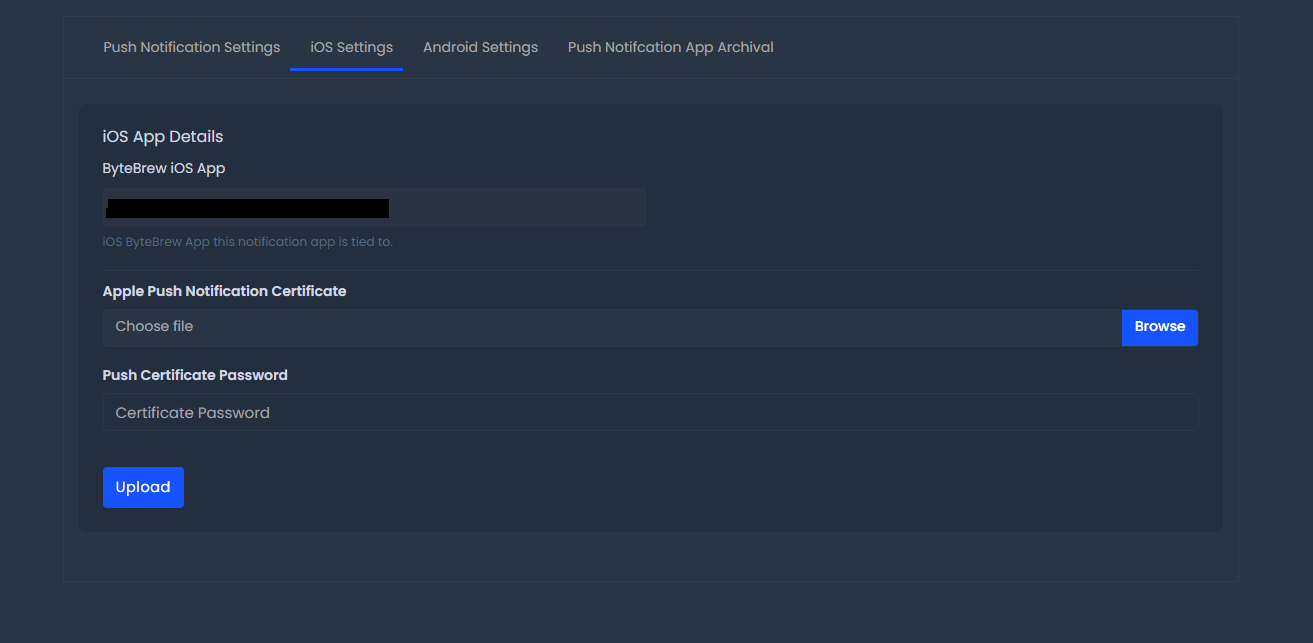
Task: Go to Push Notifcation App Archival tab
Action: (x=670, y=47)
